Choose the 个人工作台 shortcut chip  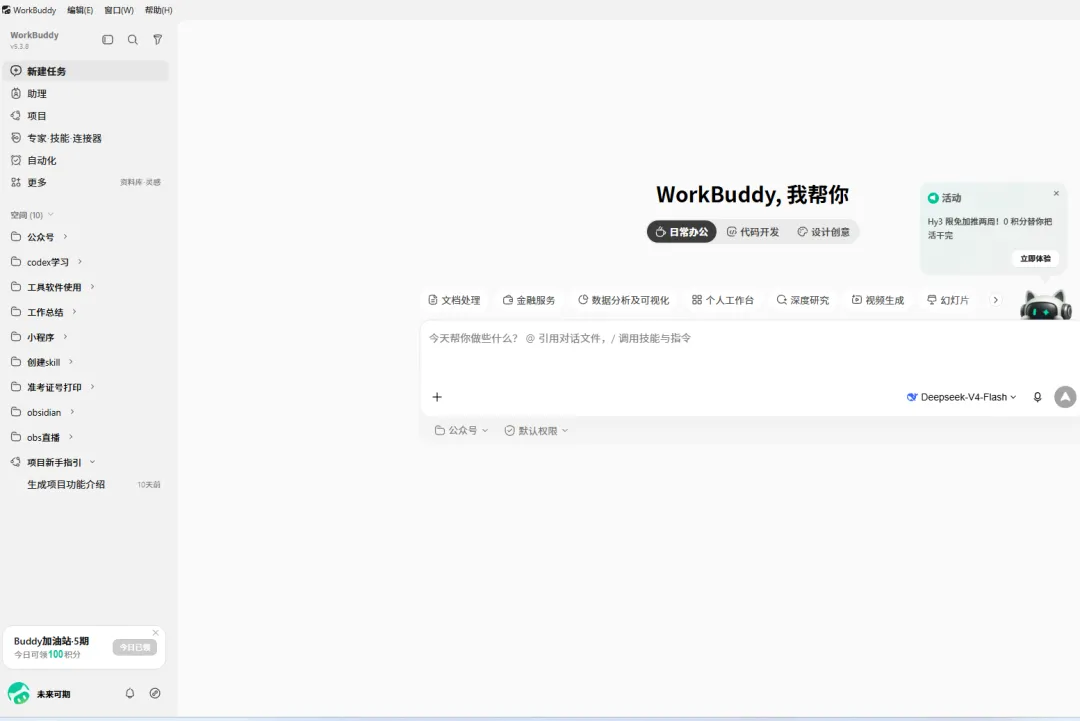click(x=723, y=300)
